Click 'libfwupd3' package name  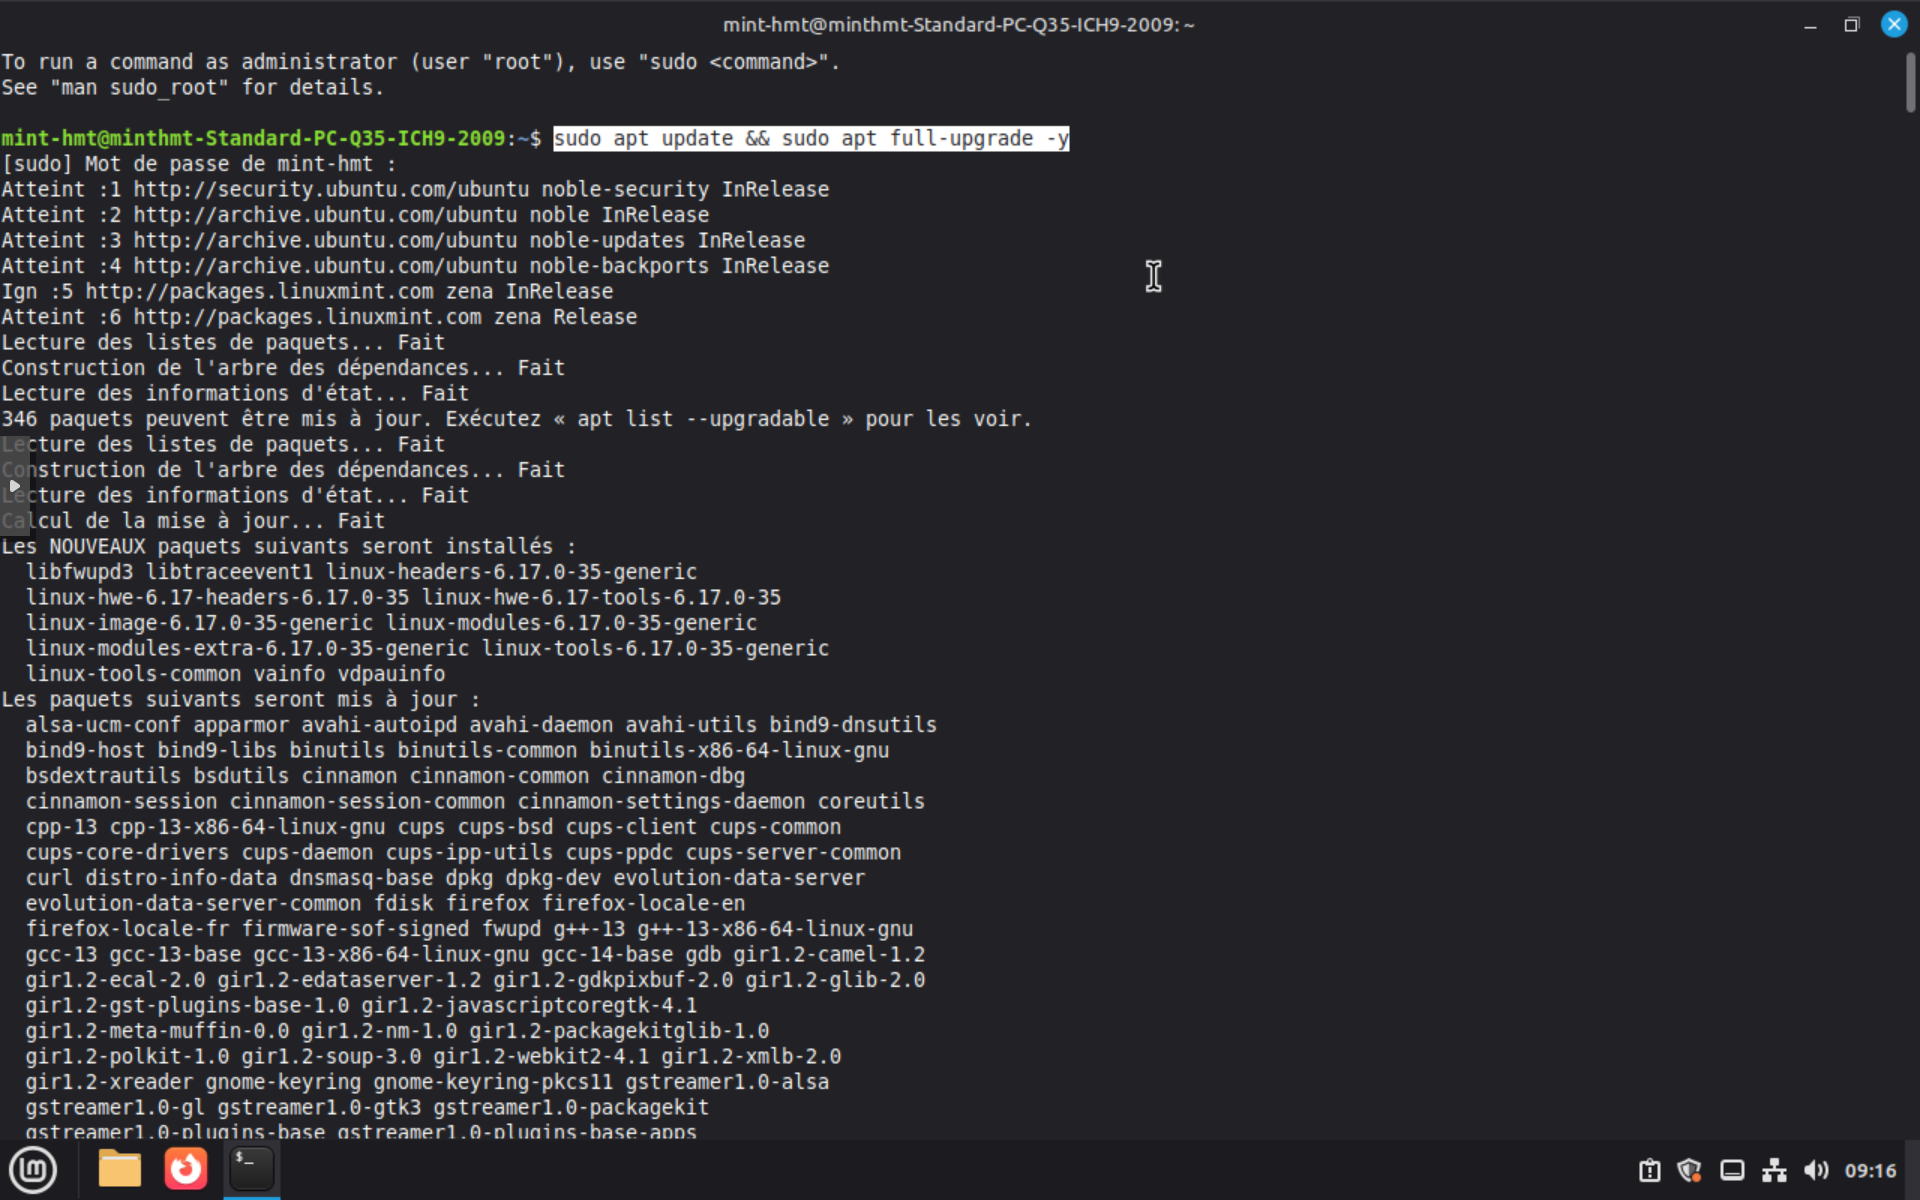[79, 572]
